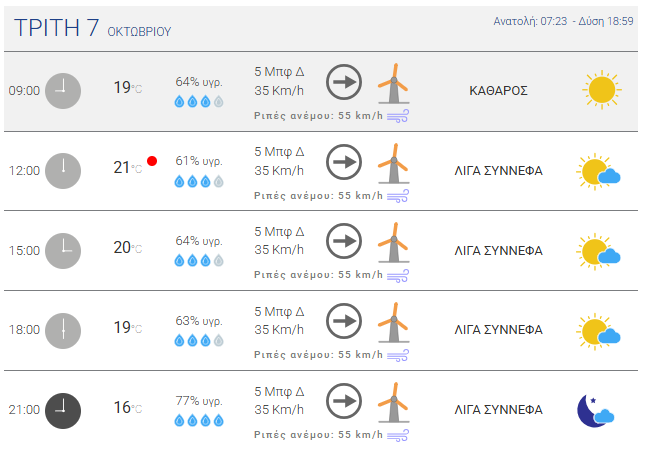The image size is (648, 450).
Task: Click the moon and cloud icon at 21:00
Action: 595,409
